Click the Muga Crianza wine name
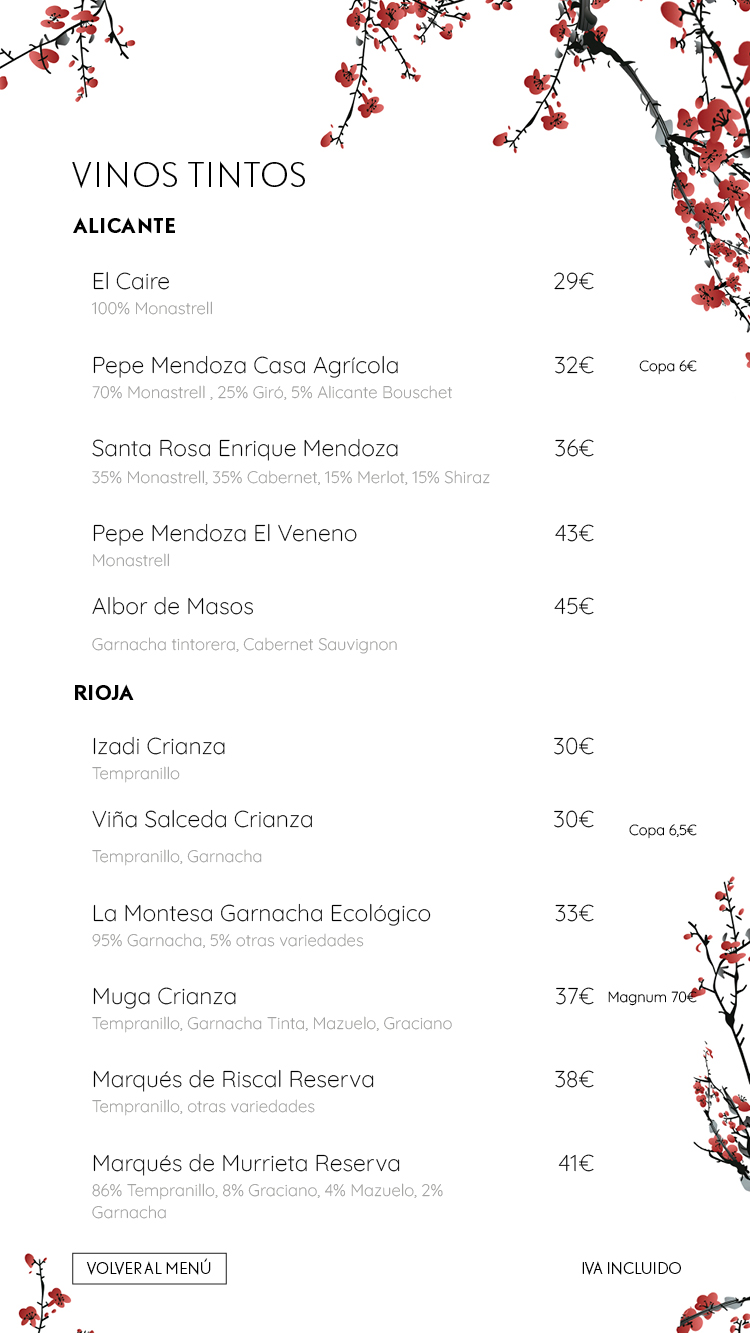 click(x=164, y=997)
